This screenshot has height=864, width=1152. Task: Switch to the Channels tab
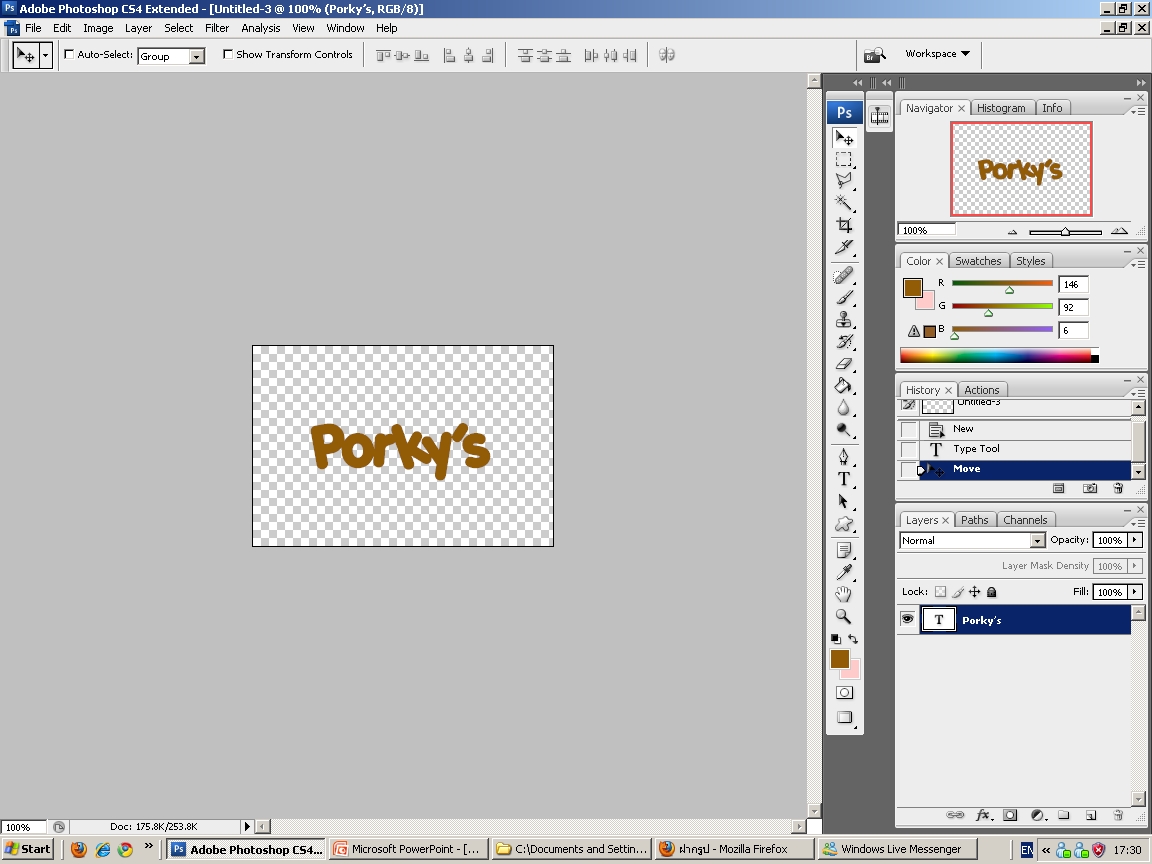click(x=1025, y=520)
